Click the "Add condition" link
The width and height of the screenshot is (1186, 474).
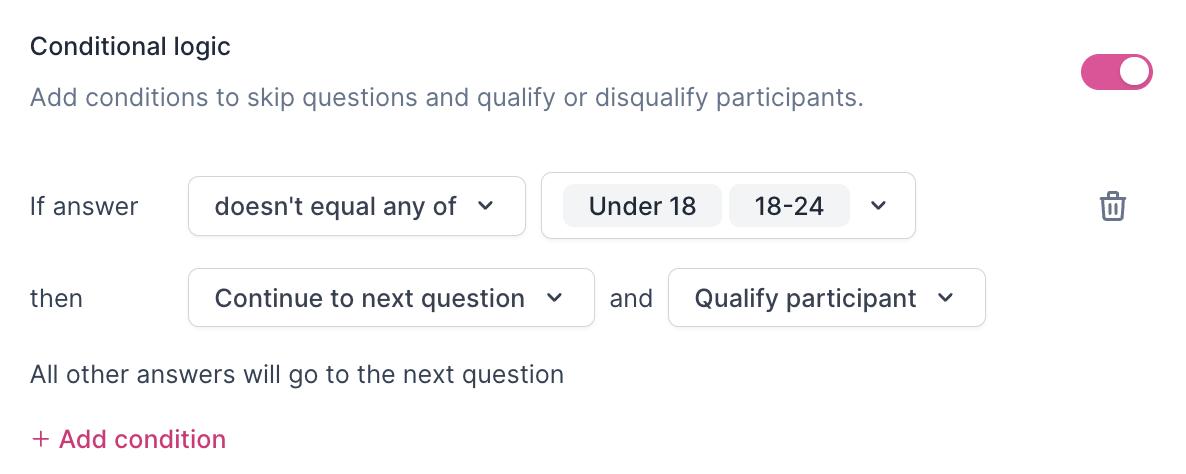(x=142, y=440)
